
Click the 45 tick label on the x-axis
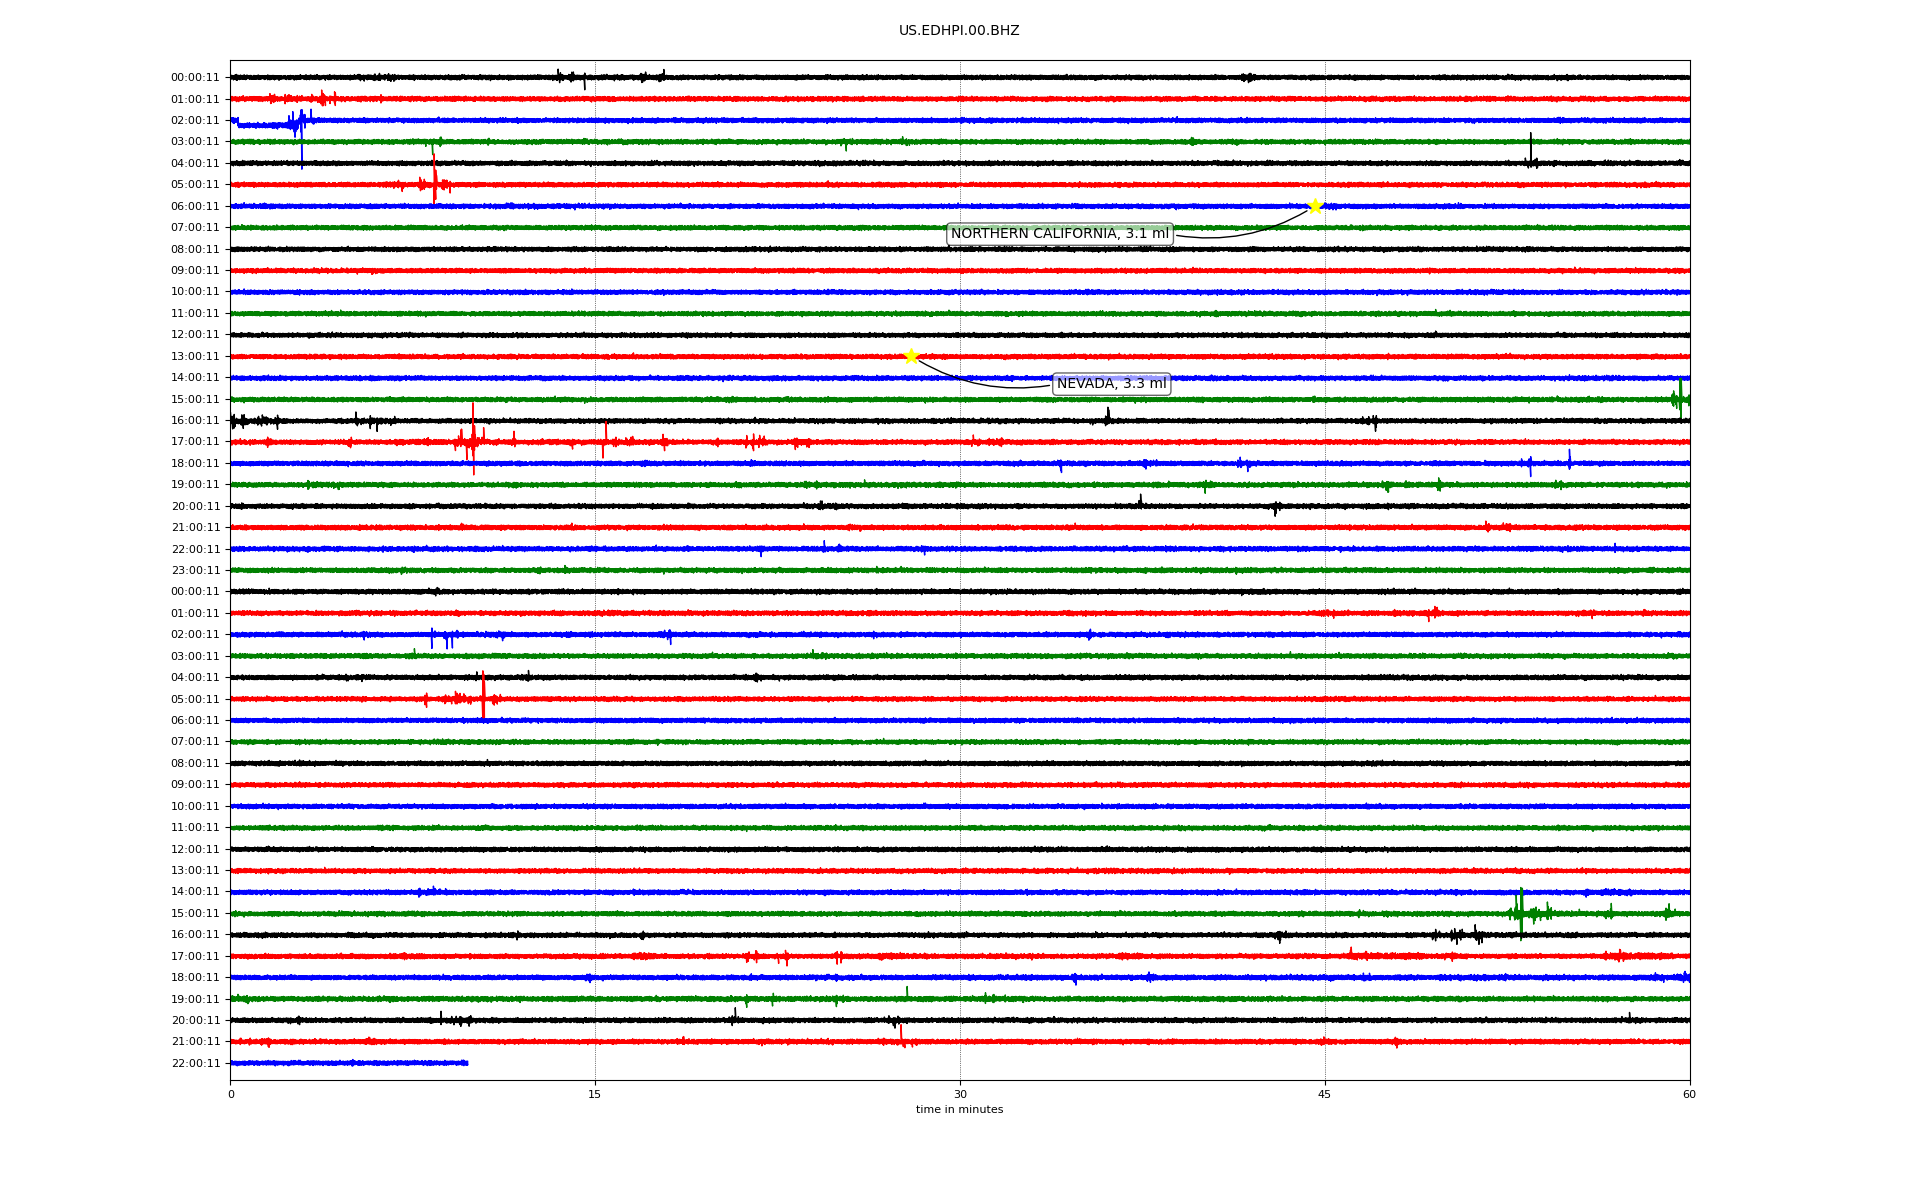pyautogui.click(x=1324, y=1094)
